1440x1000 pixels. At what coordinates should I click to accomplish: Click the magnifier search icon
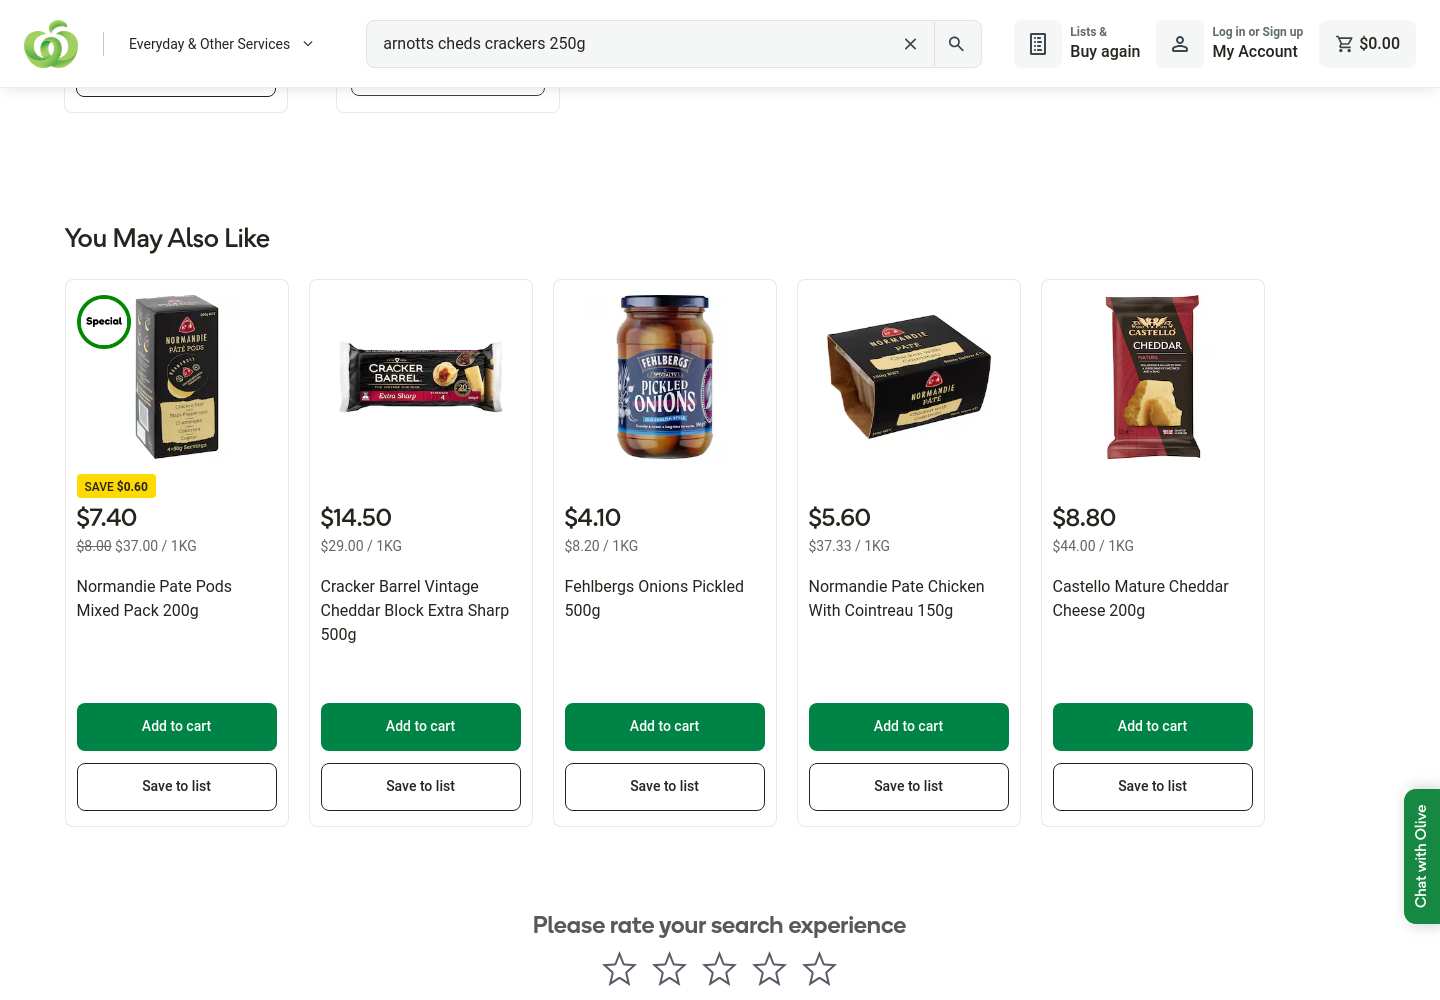(x=957, y=44)
